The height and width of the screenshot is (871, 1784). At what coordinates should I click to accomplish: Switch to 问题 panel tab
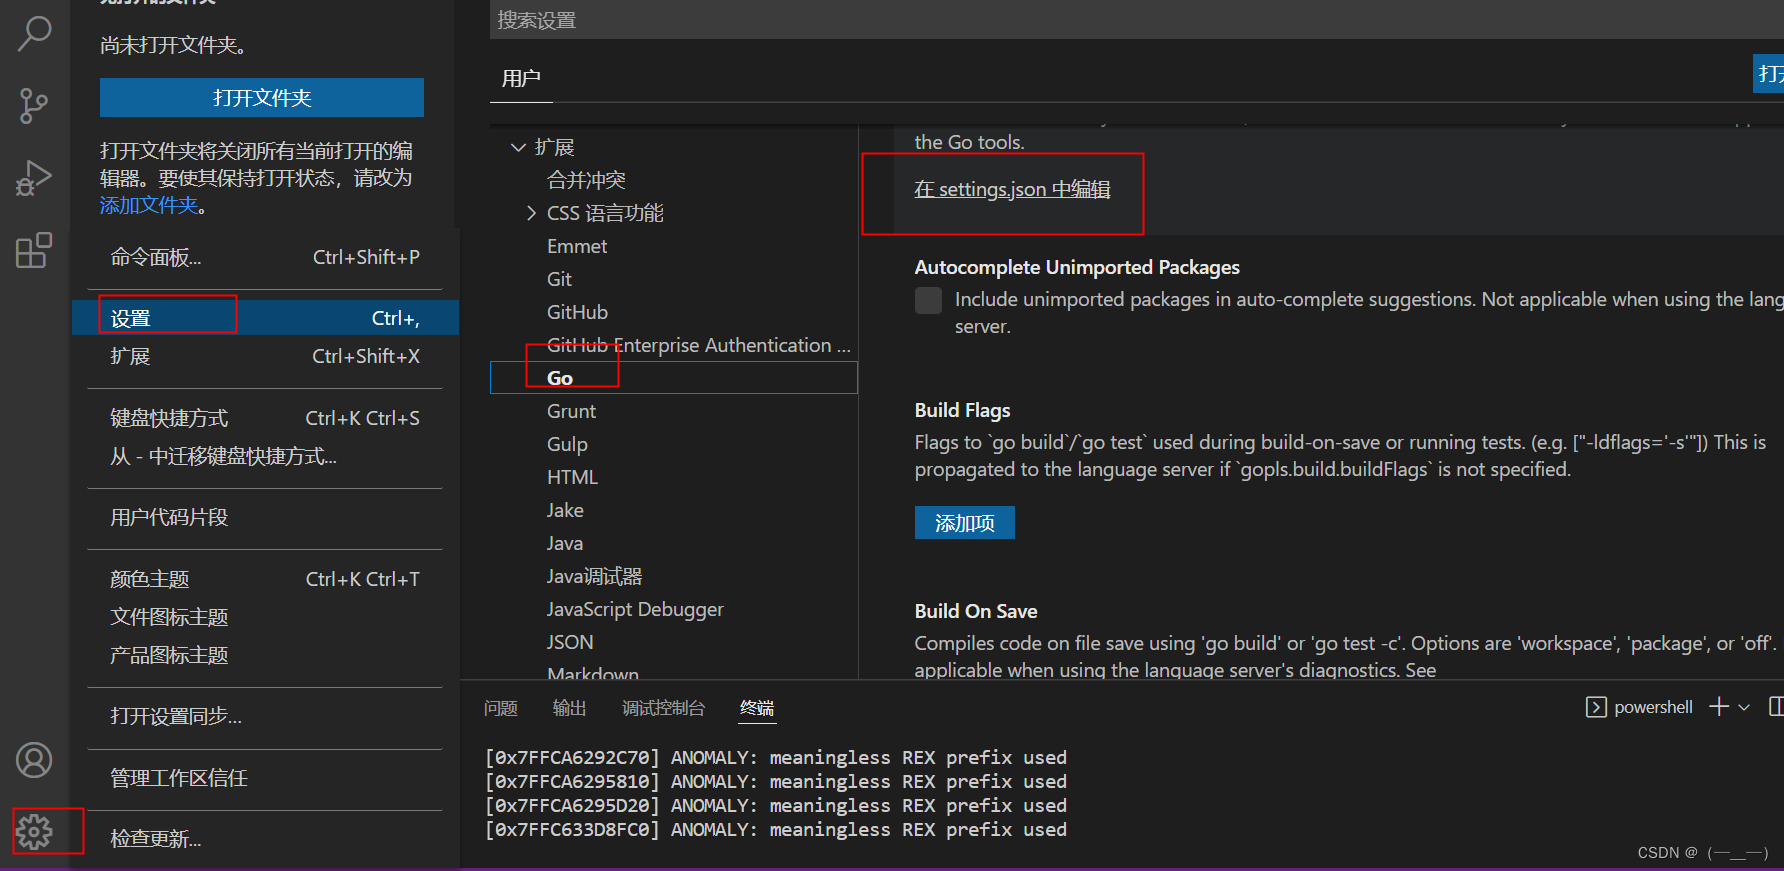coord(500,708)
